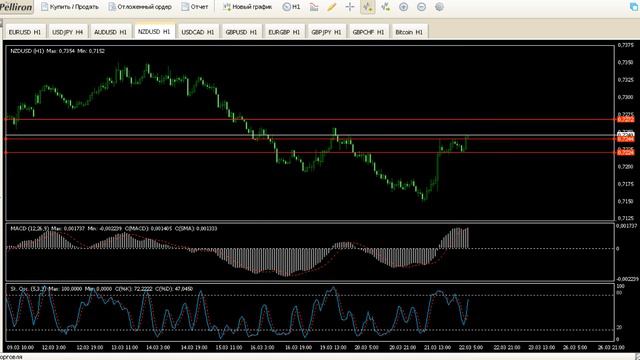Click the add indicator icon
Screen dimensions: 640x360
386,7
